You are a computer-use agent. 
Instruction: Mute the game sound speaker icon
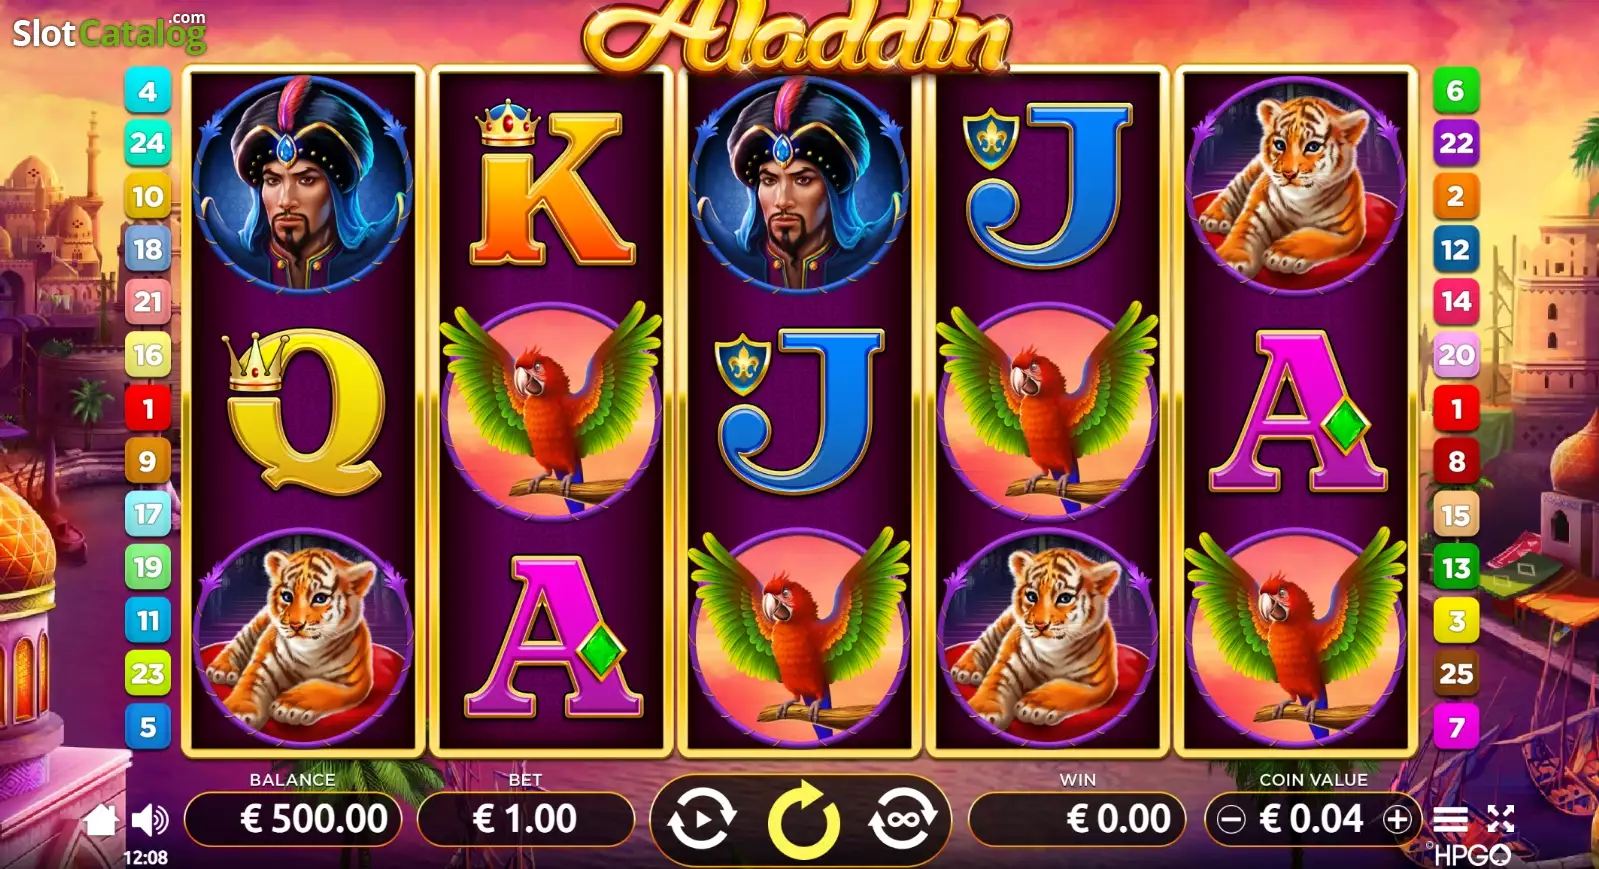click(150, 820)
